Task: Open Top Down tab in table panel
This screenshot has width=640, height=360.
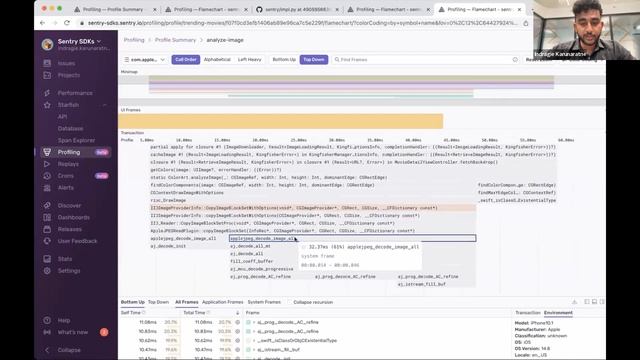Action: pyautogui.click(x=158, y=302)
